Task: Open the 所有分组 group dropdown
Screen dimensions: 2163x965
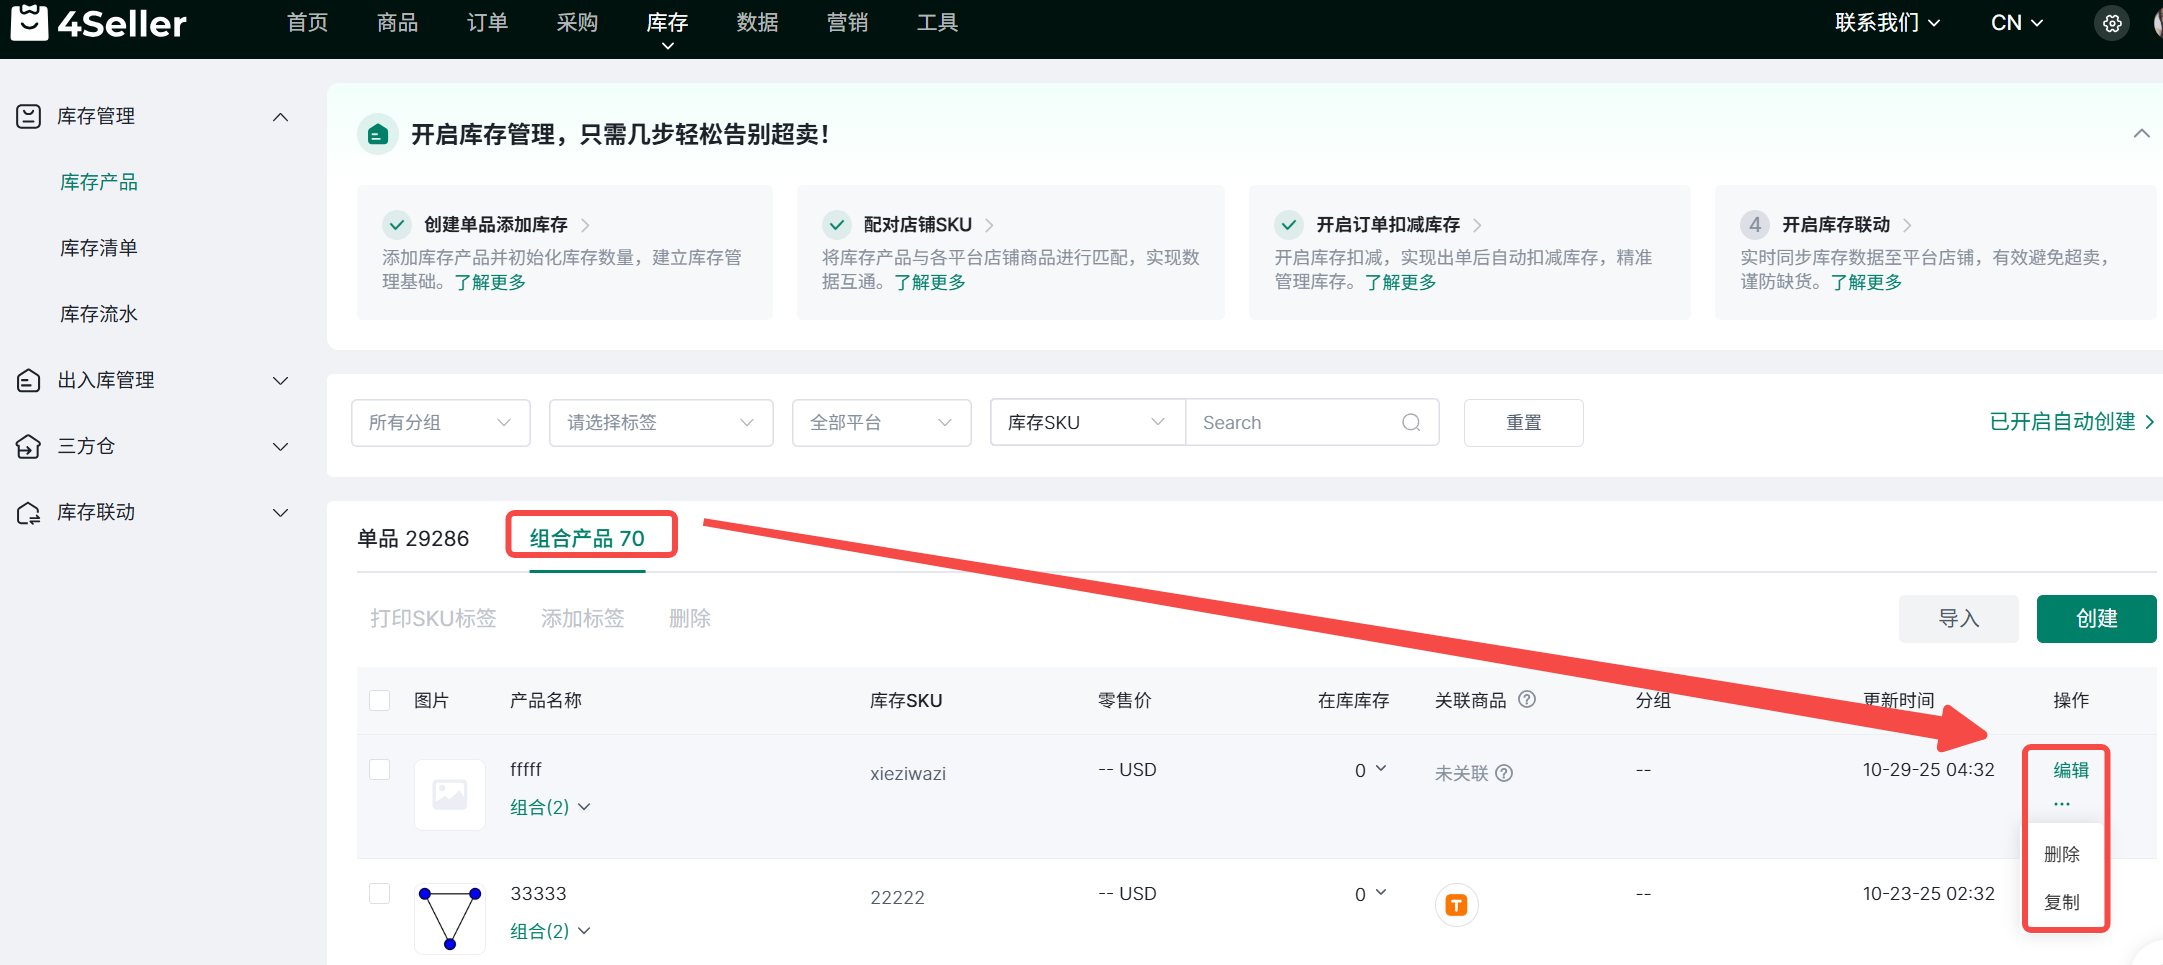Action: [x=440, y=423]
